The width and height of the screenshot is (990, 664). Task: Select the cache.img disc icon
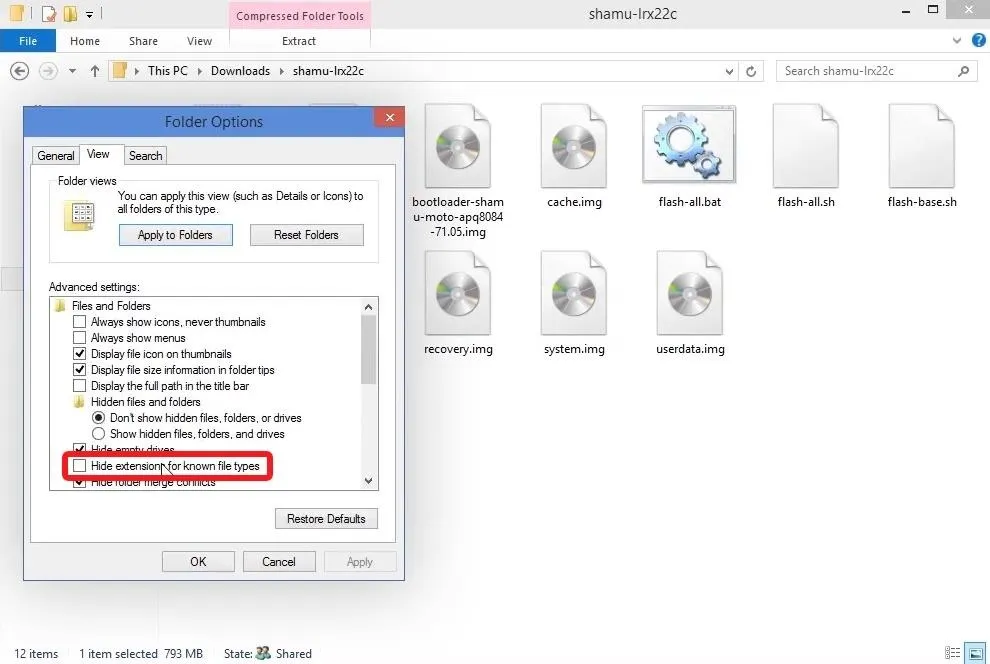click(x=573, y=146)
